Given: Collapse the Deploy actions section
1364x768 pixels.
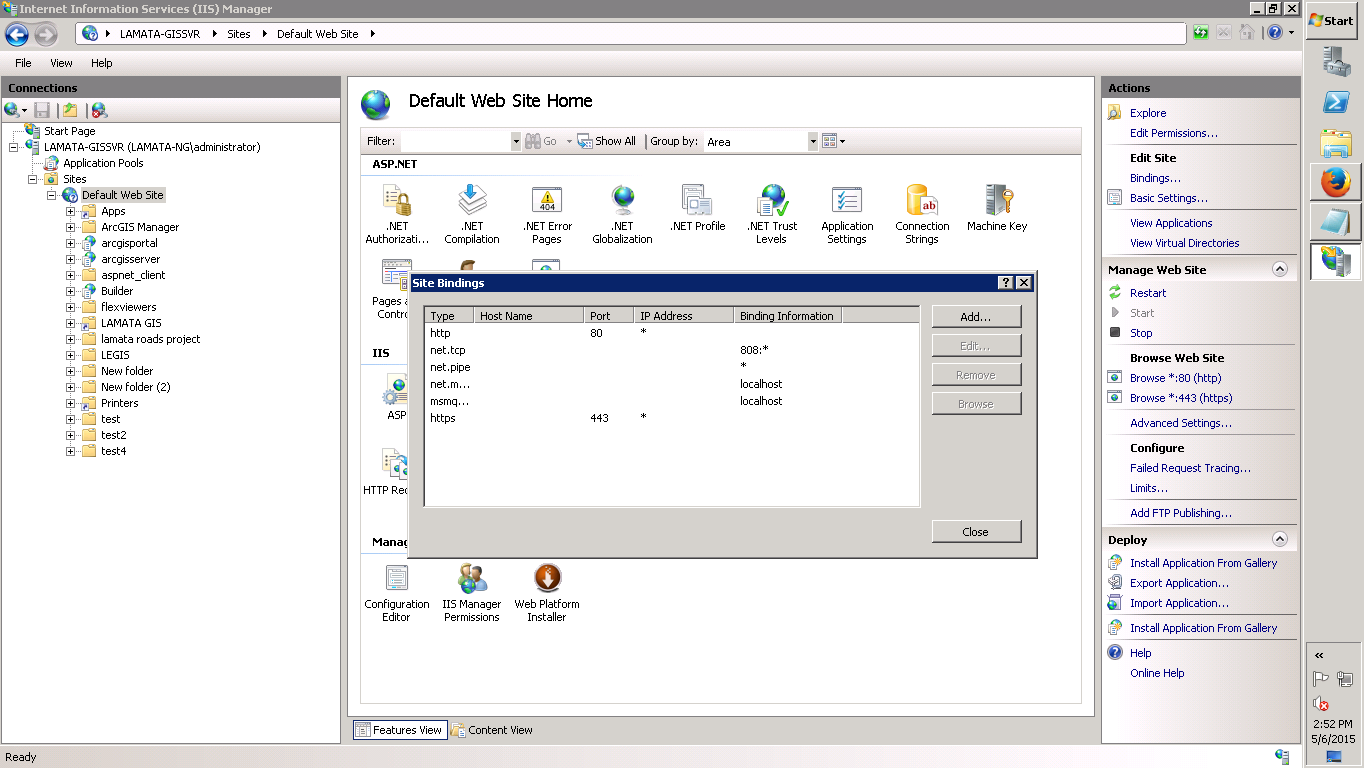Looking at the screenshot, I should point(1279,539).
